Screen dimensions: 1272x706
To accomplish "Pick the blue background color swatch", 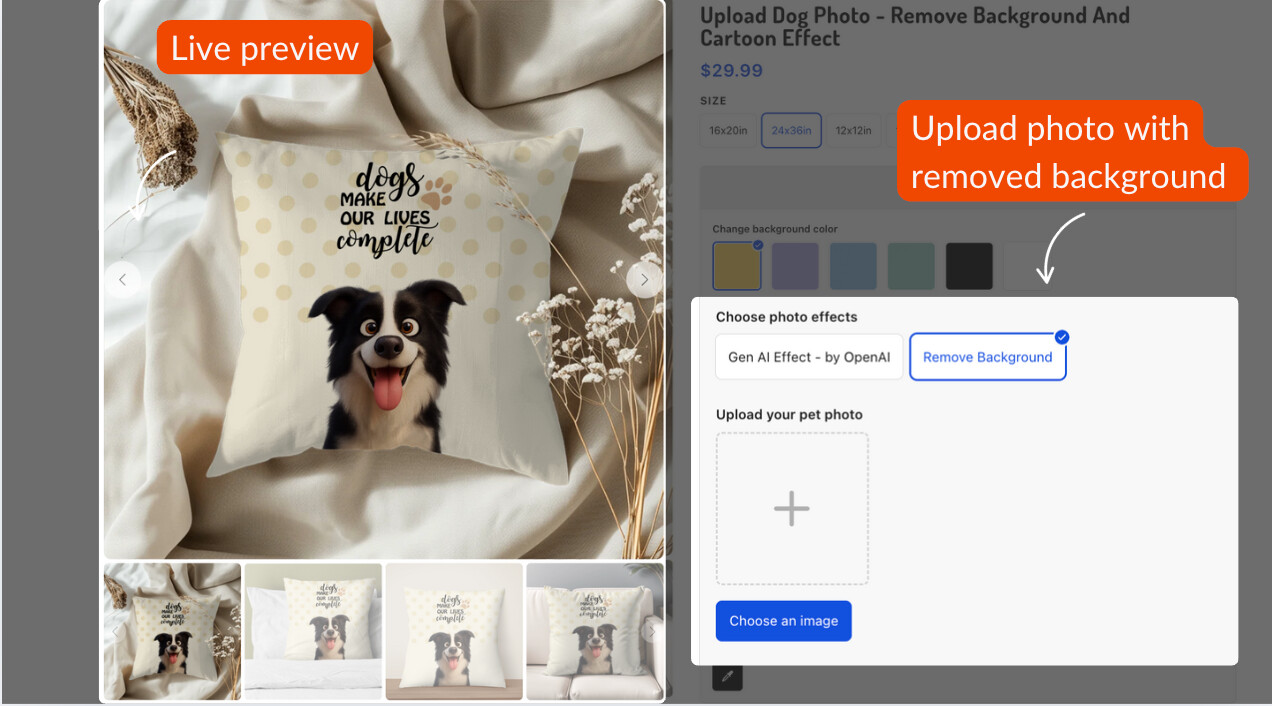I will coord(853,266).
